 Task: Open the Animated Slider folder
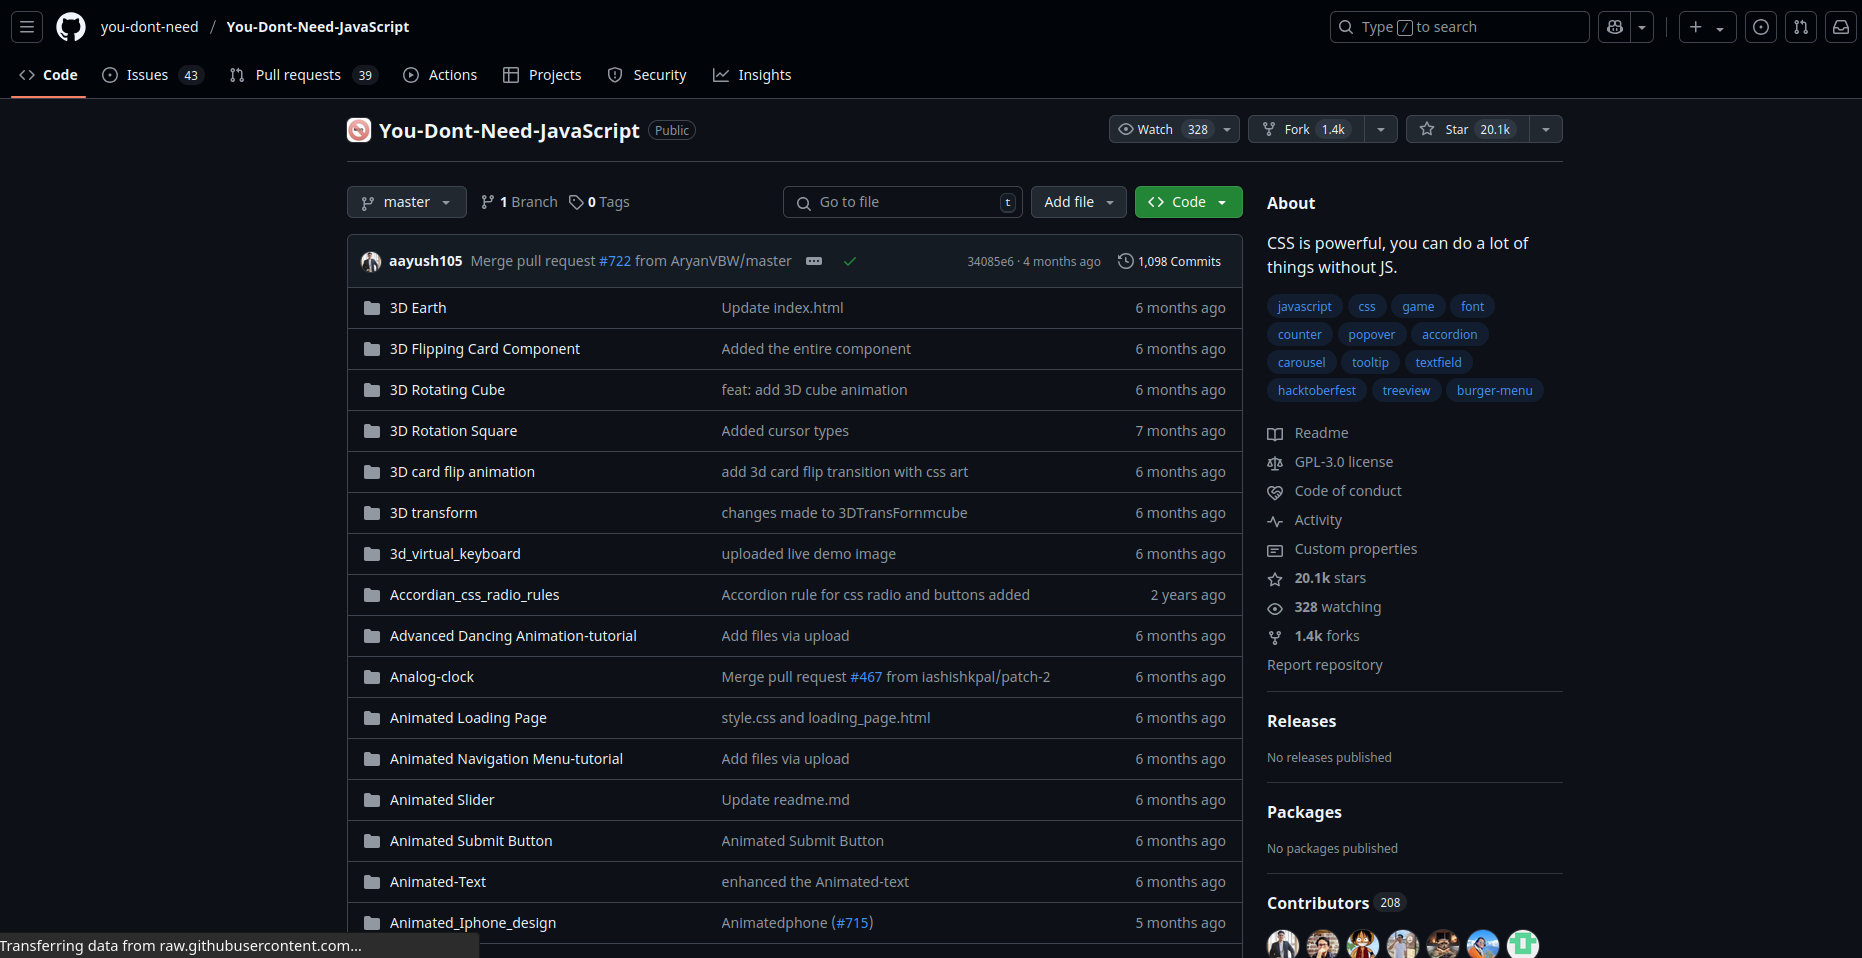(x=442, y=800)
